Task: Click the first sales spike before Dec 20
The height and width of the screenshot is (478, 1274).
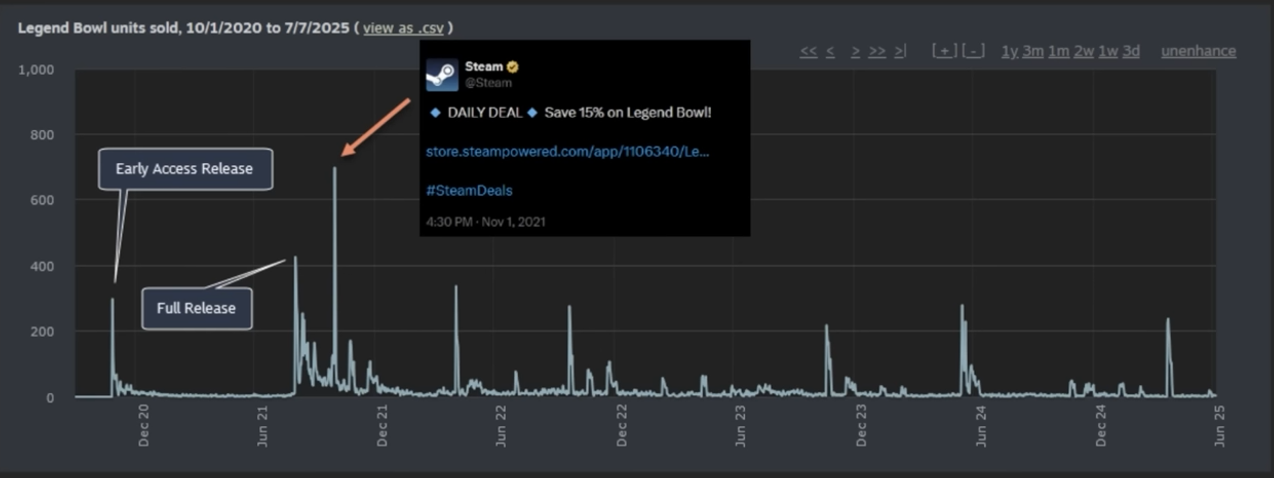Action: [x=112, y=345]
